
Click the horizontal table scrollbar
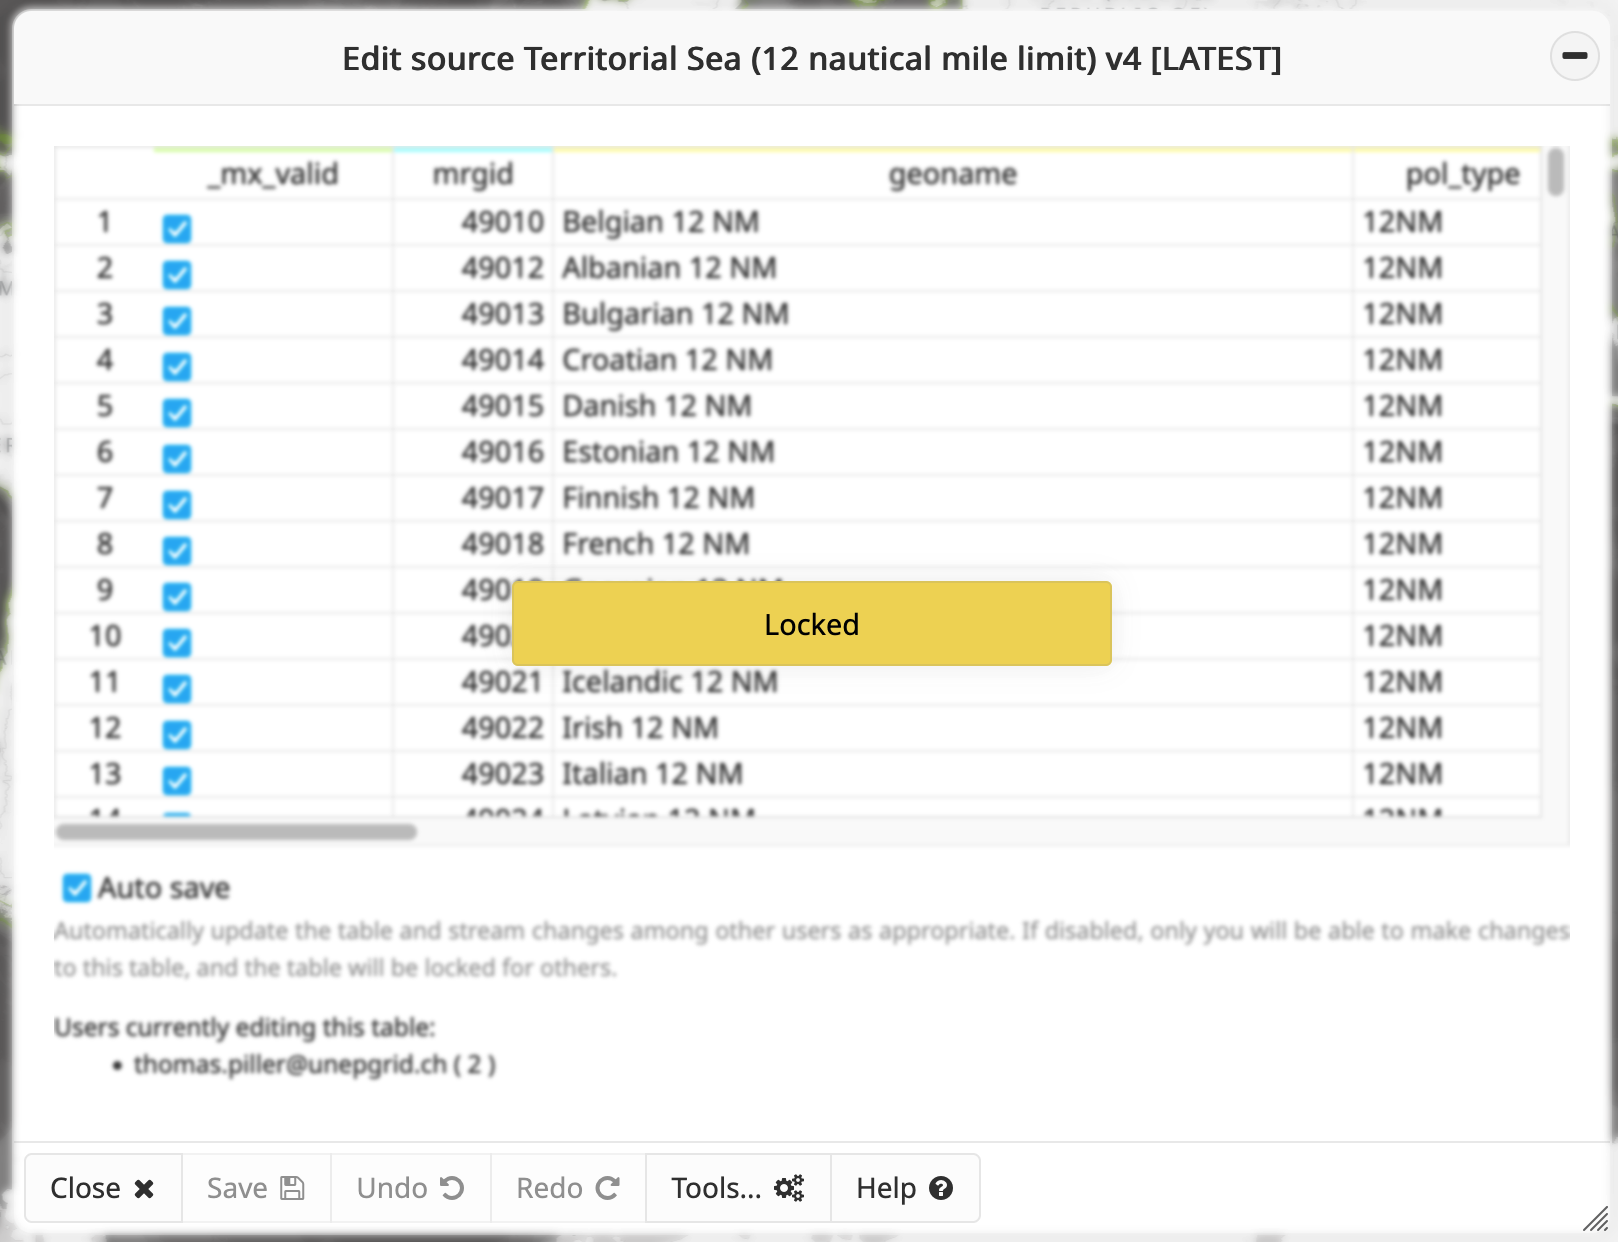pyautogui.click(x=236, y=832)
